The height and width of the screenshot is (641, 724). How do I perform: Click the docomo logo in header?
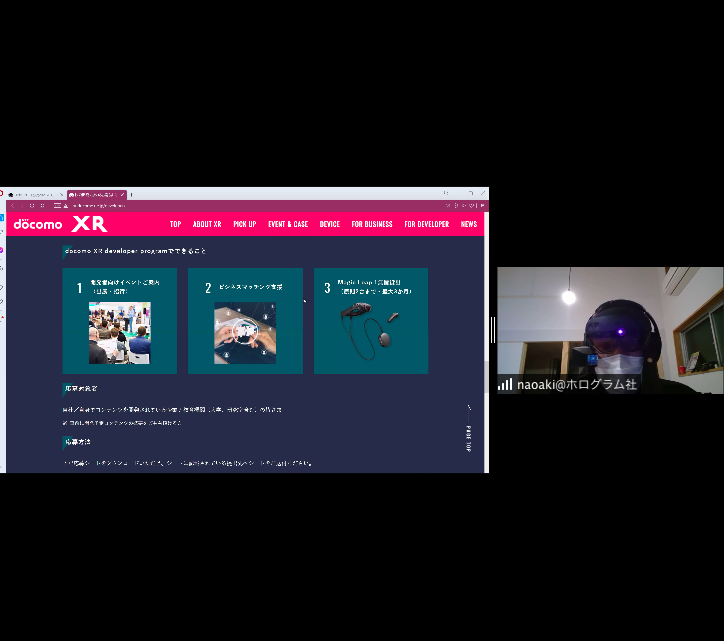(x=38, y=224)
